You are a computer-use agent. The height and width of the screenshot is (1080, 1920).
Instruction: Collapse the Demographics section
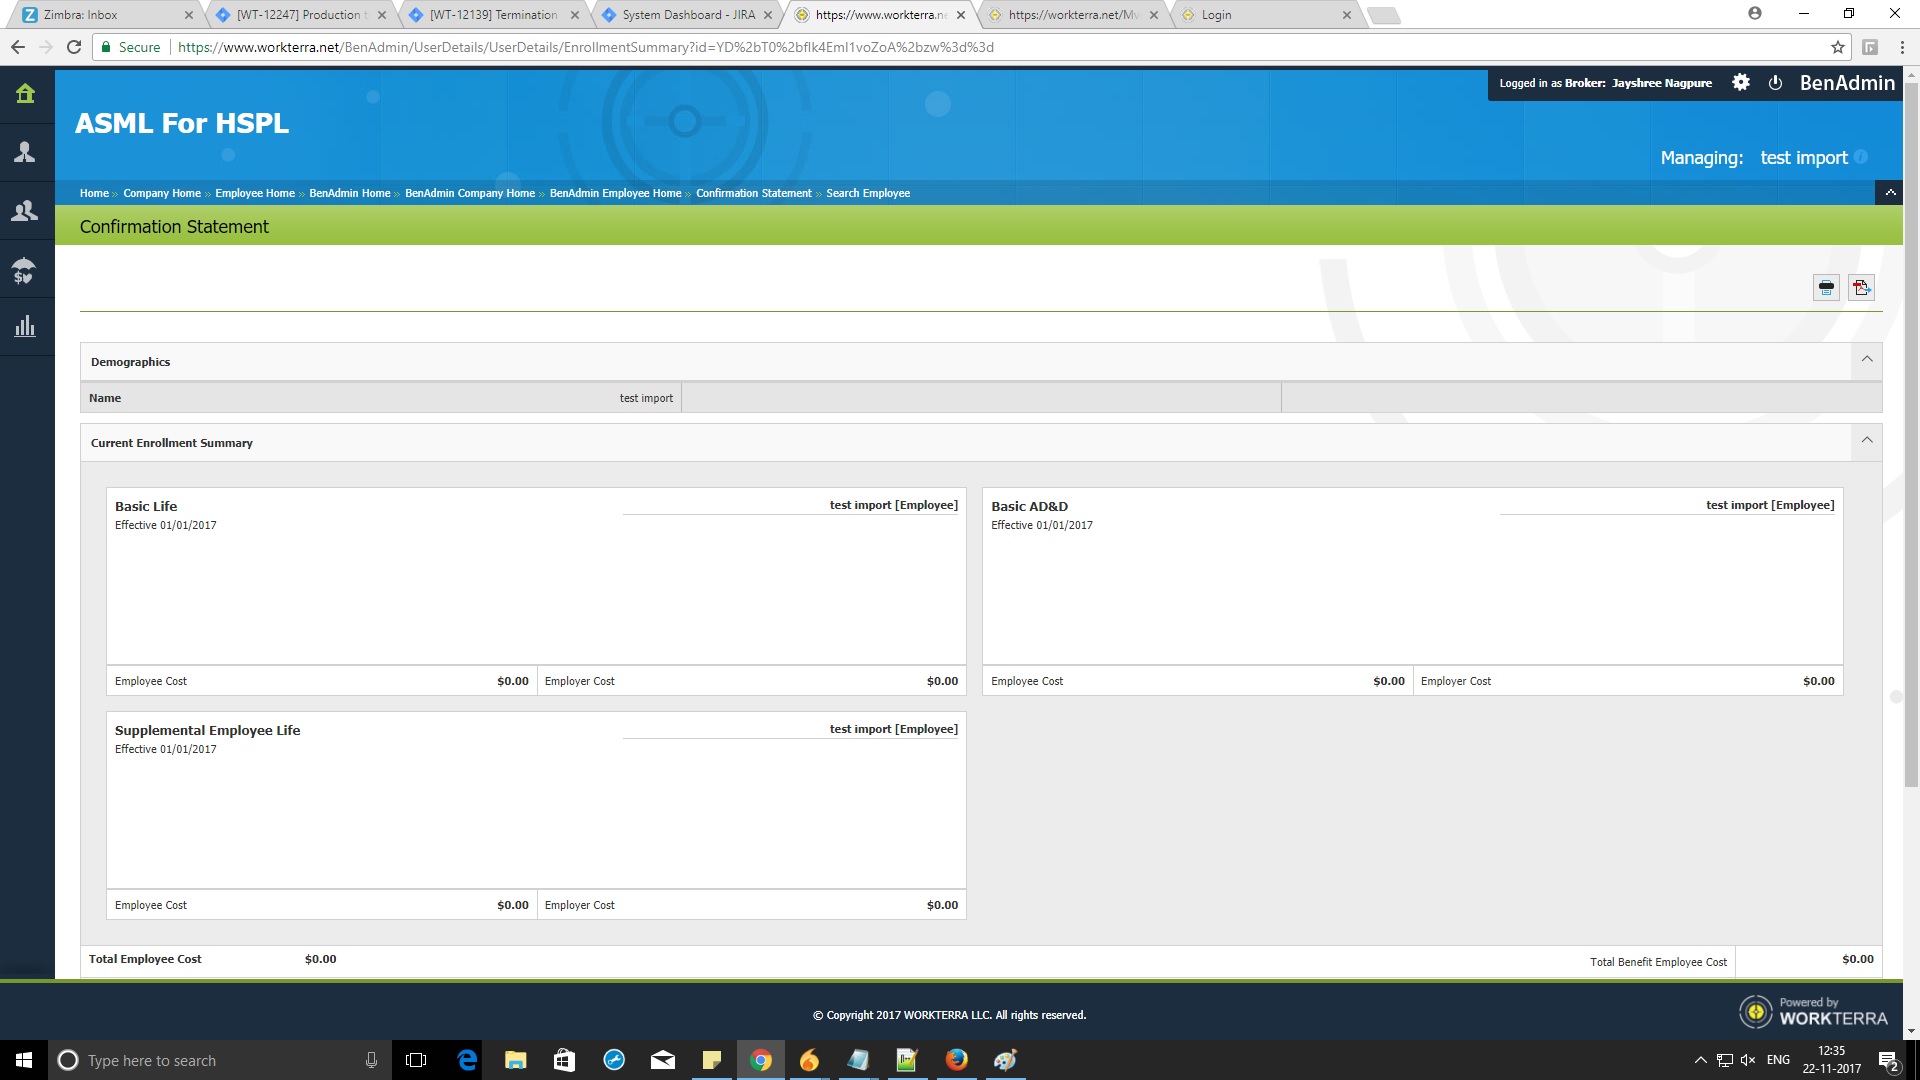pos(1866,360)
